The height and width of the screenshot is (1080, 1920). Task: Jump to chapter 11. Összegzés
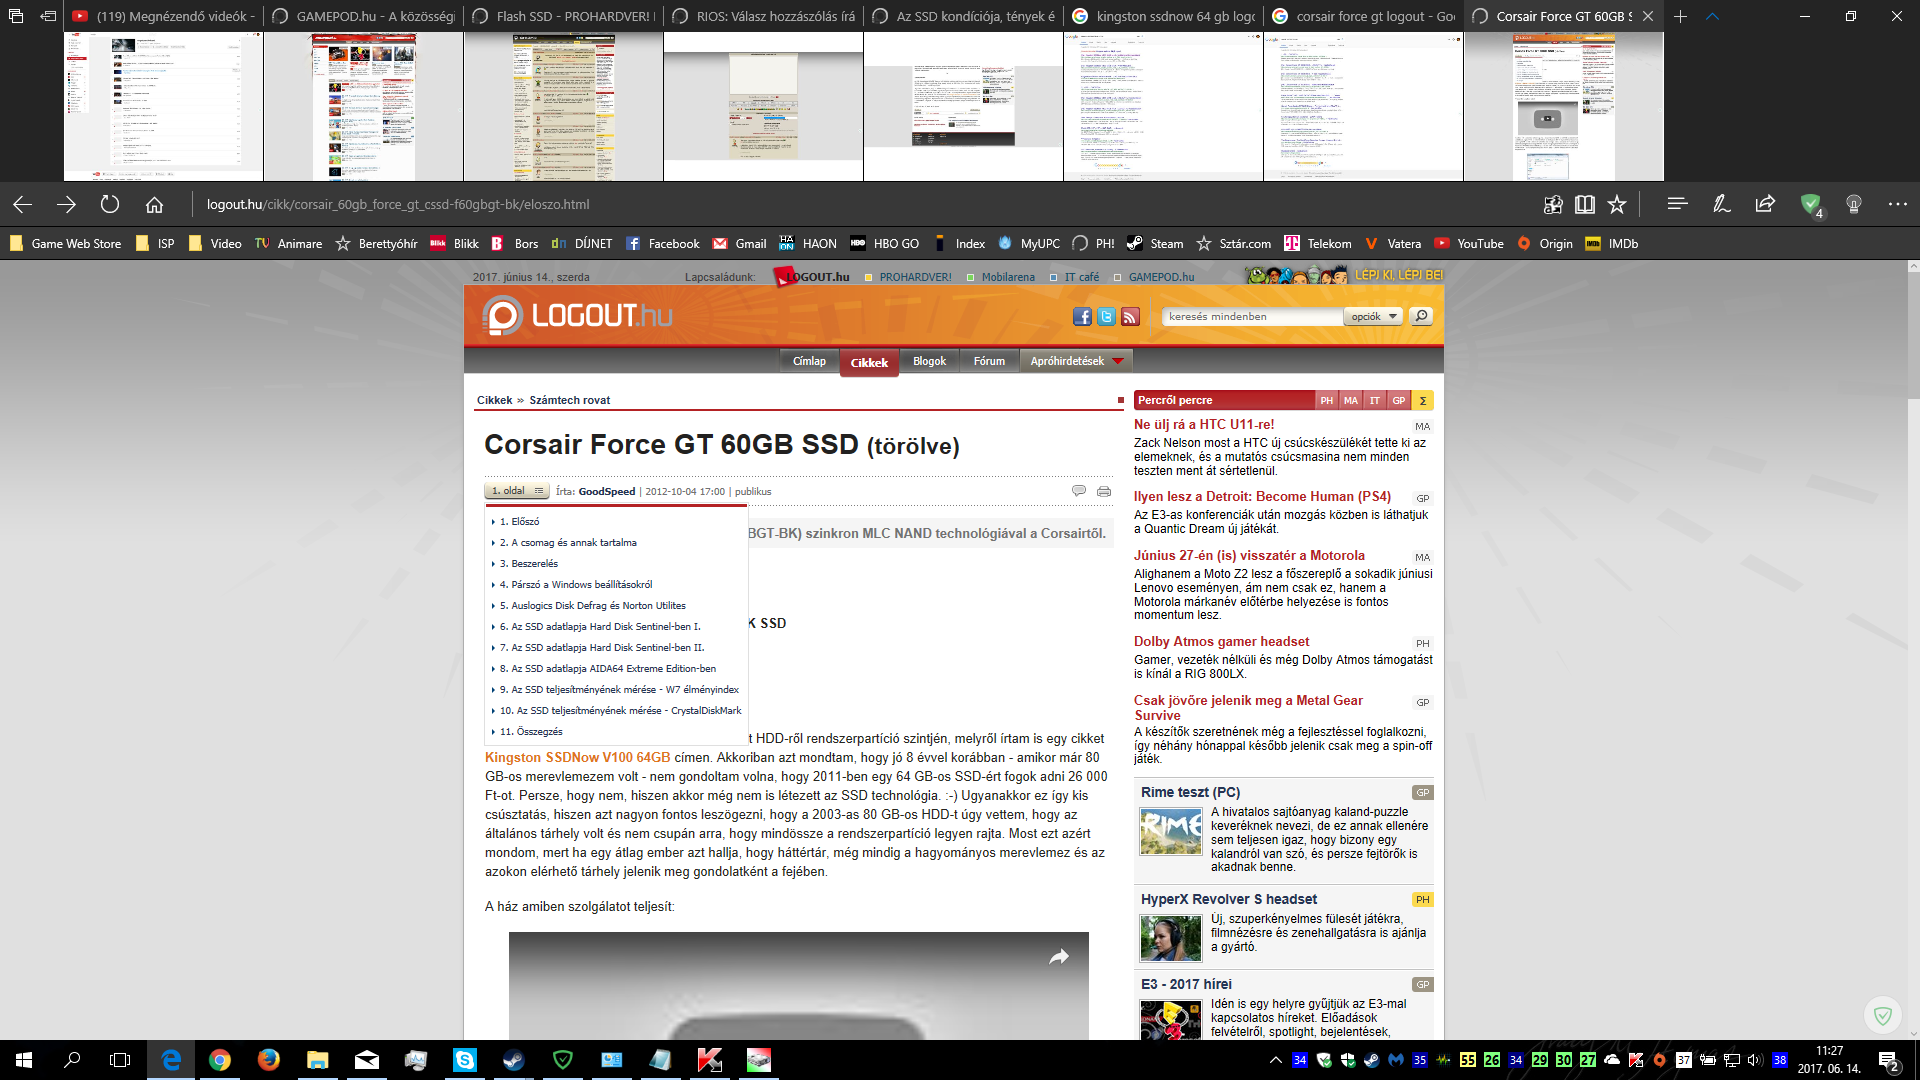(531, 732)
